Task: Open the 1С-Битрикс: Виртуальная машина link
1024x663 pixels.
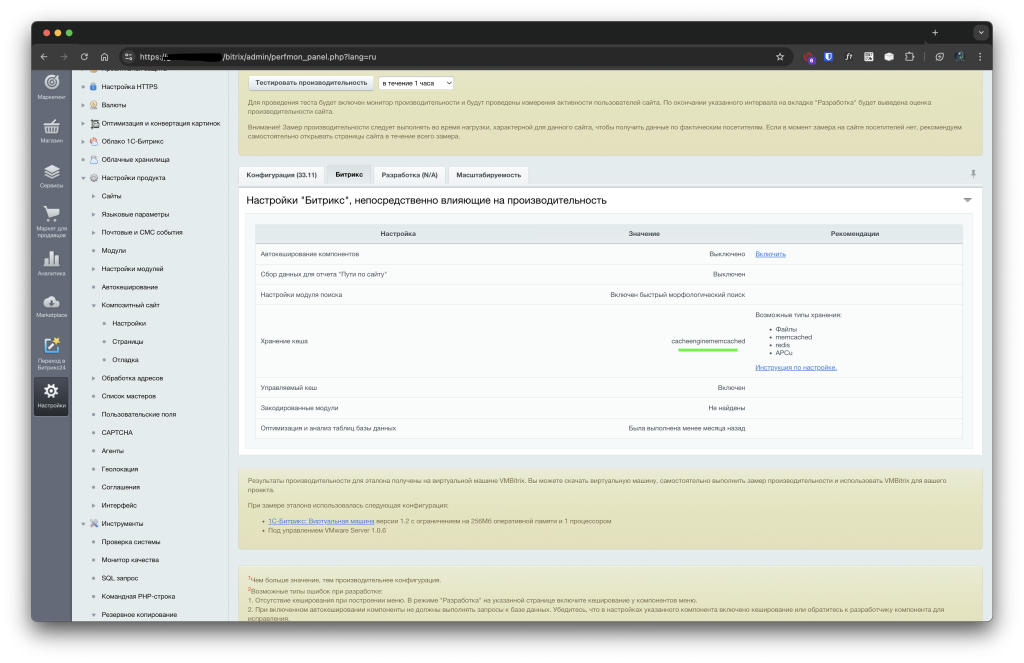Action: click(321, 521)
